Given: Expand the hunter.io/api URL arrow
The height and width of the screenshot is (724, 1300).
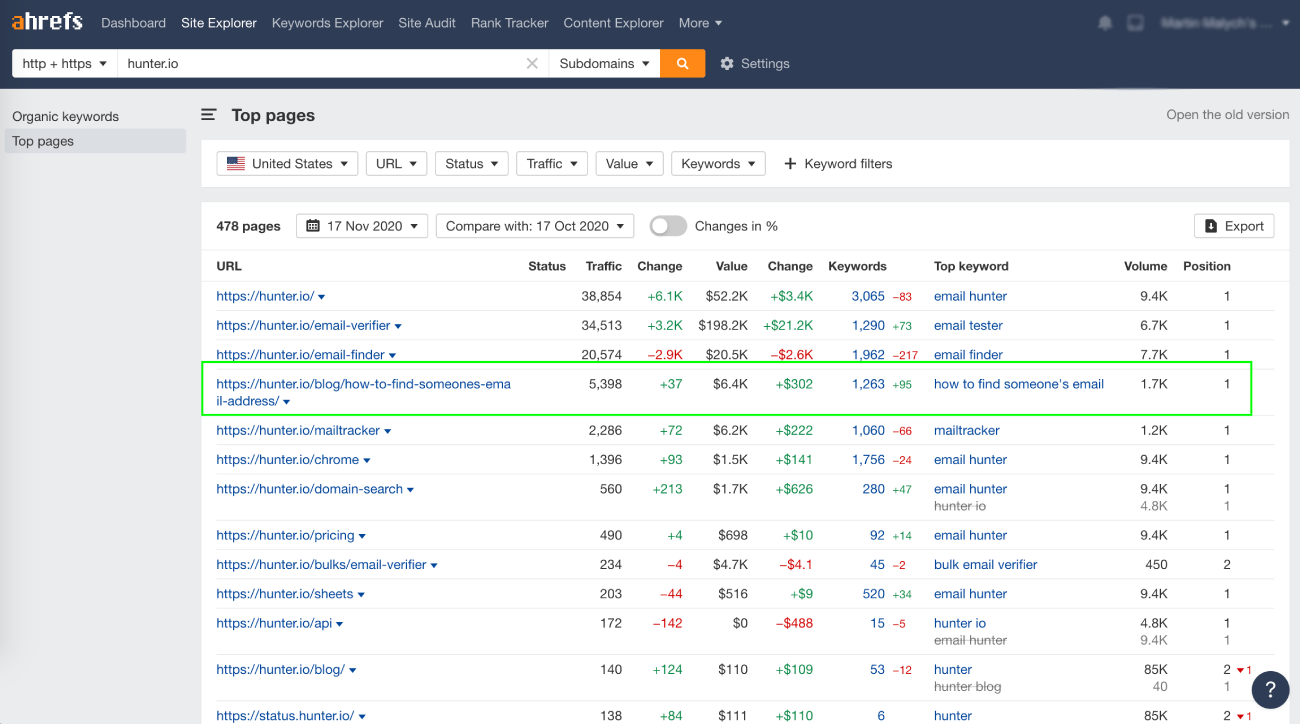Looking at the screenshot, I should pyautogui.click(x=339, y=624).
